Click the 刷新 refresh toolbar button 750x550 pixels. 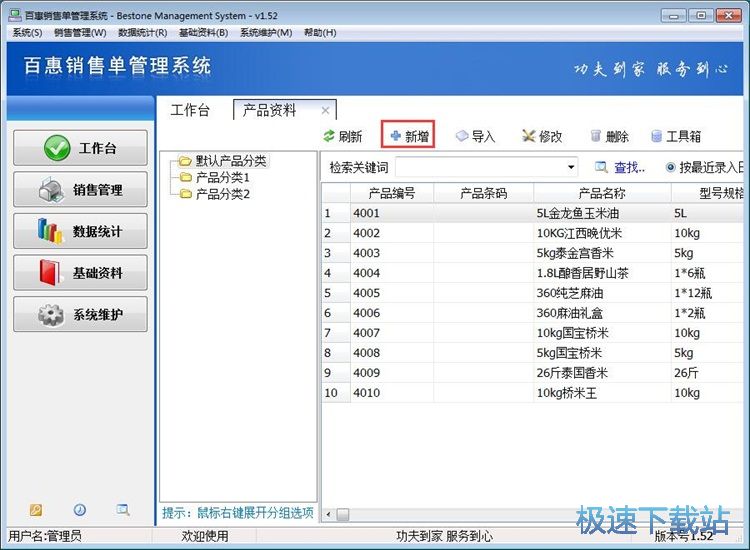342,137
